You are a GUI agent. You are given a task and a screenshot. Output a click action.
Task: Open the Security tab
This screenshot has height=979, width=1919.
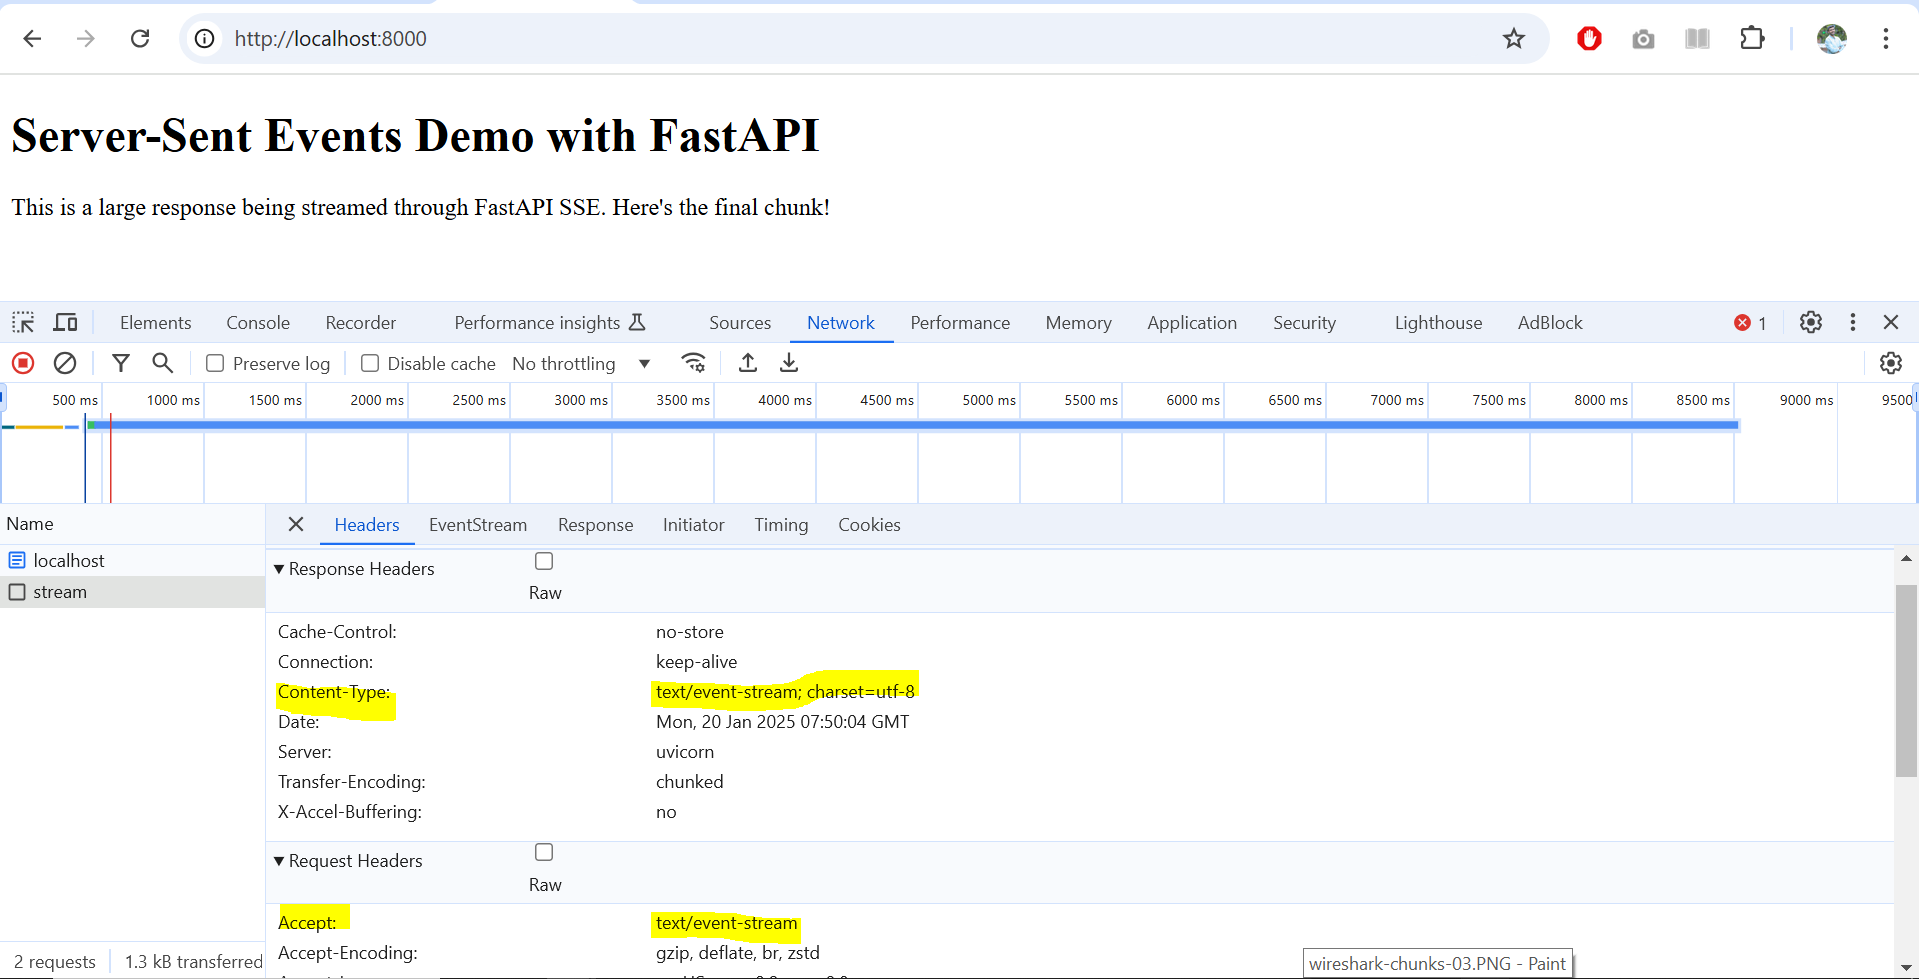(x=1304, y=323)
